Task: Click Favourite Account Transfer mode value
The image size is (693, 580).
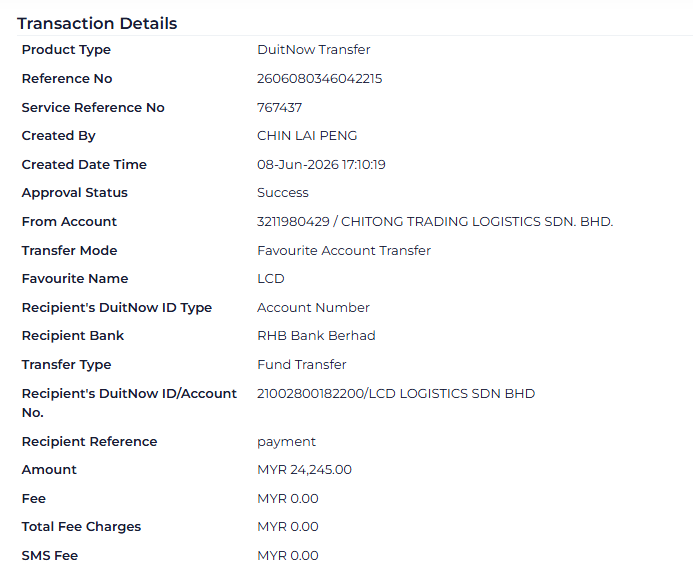Action: tap(344, 251)
